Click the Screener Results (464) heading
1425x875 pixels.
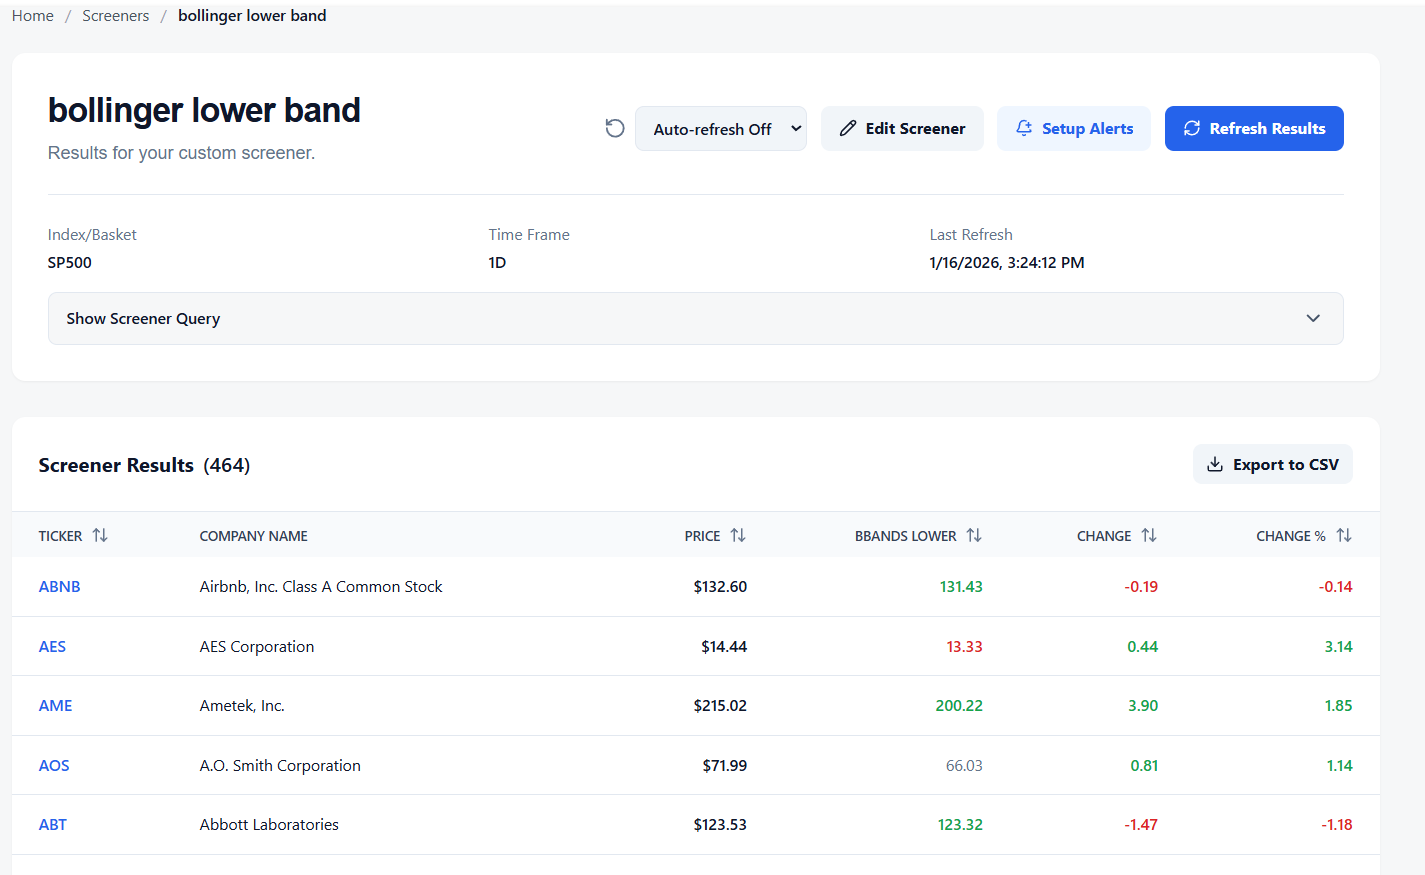pos(144,465)
